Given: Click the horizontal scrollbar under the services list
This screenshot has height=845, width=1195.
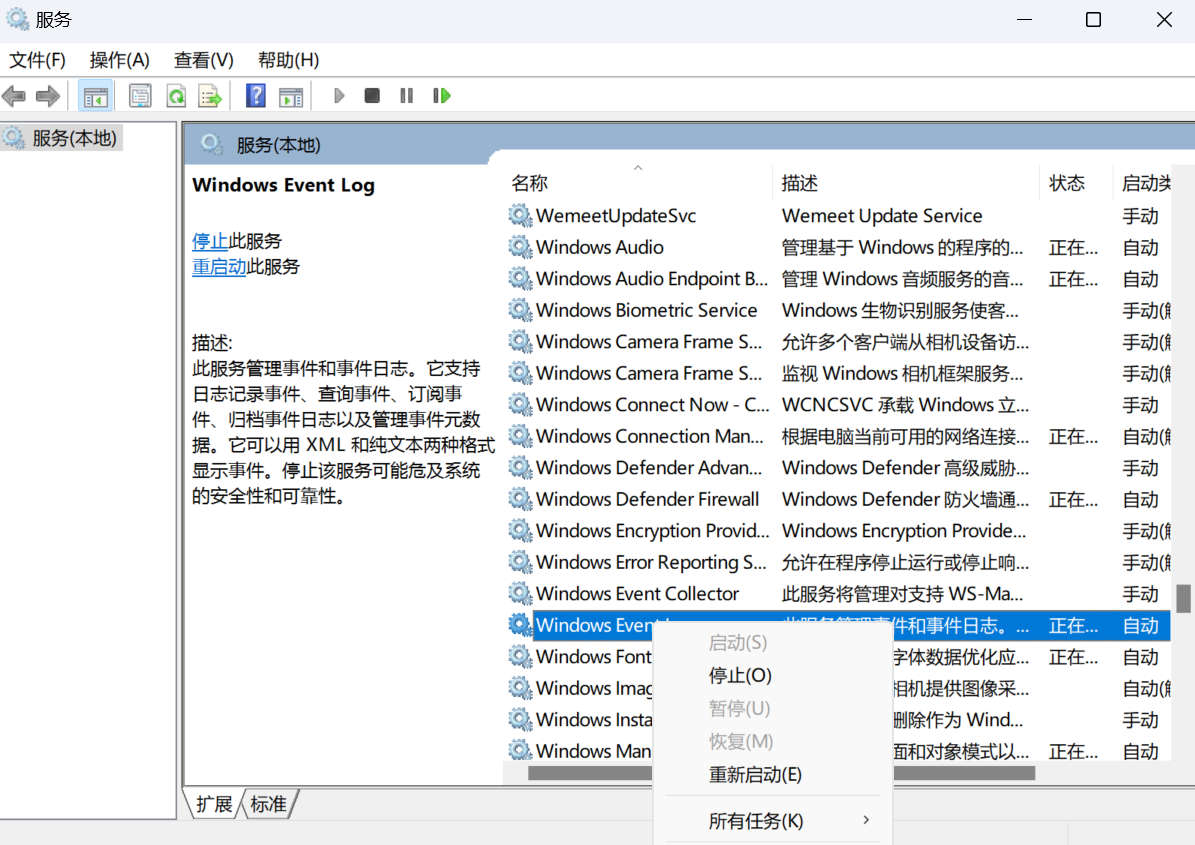Looking at the screenshot, I should pyautogui.click(x=781, y=773).
